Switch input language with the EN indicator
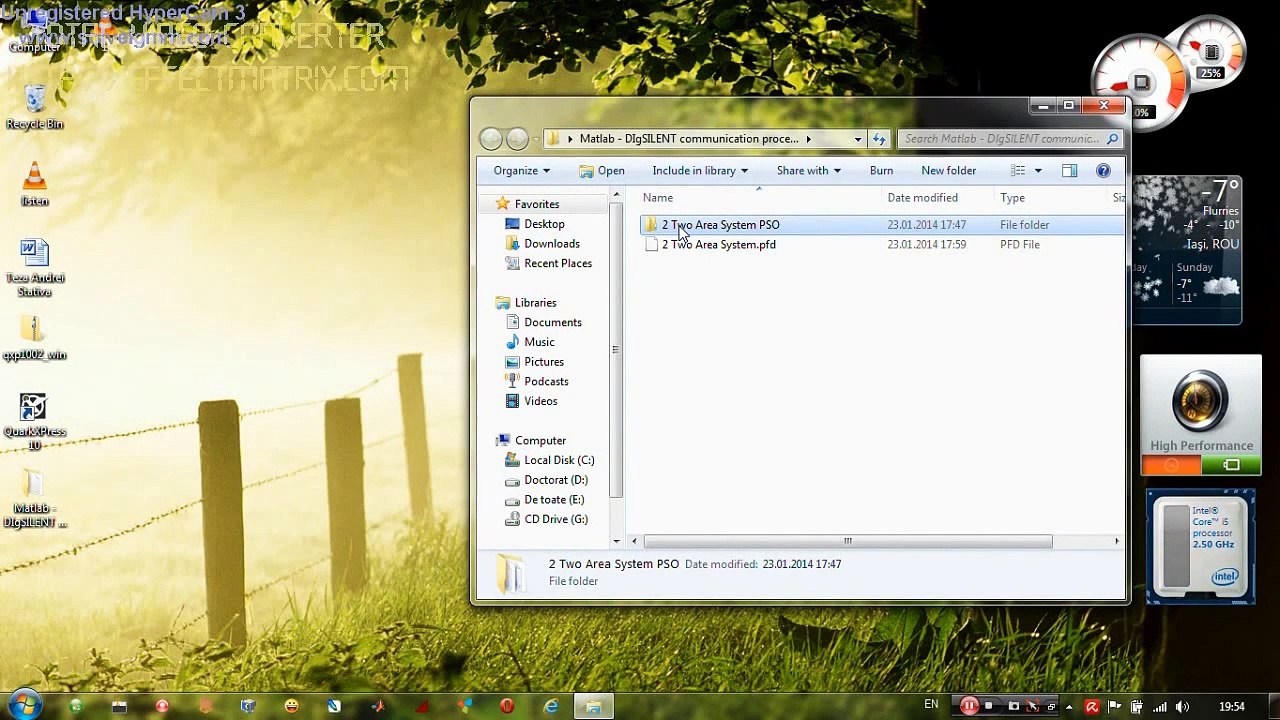The width and height of the screenshot is (1280, 720). pyautogui.click(x=931, y=705)
